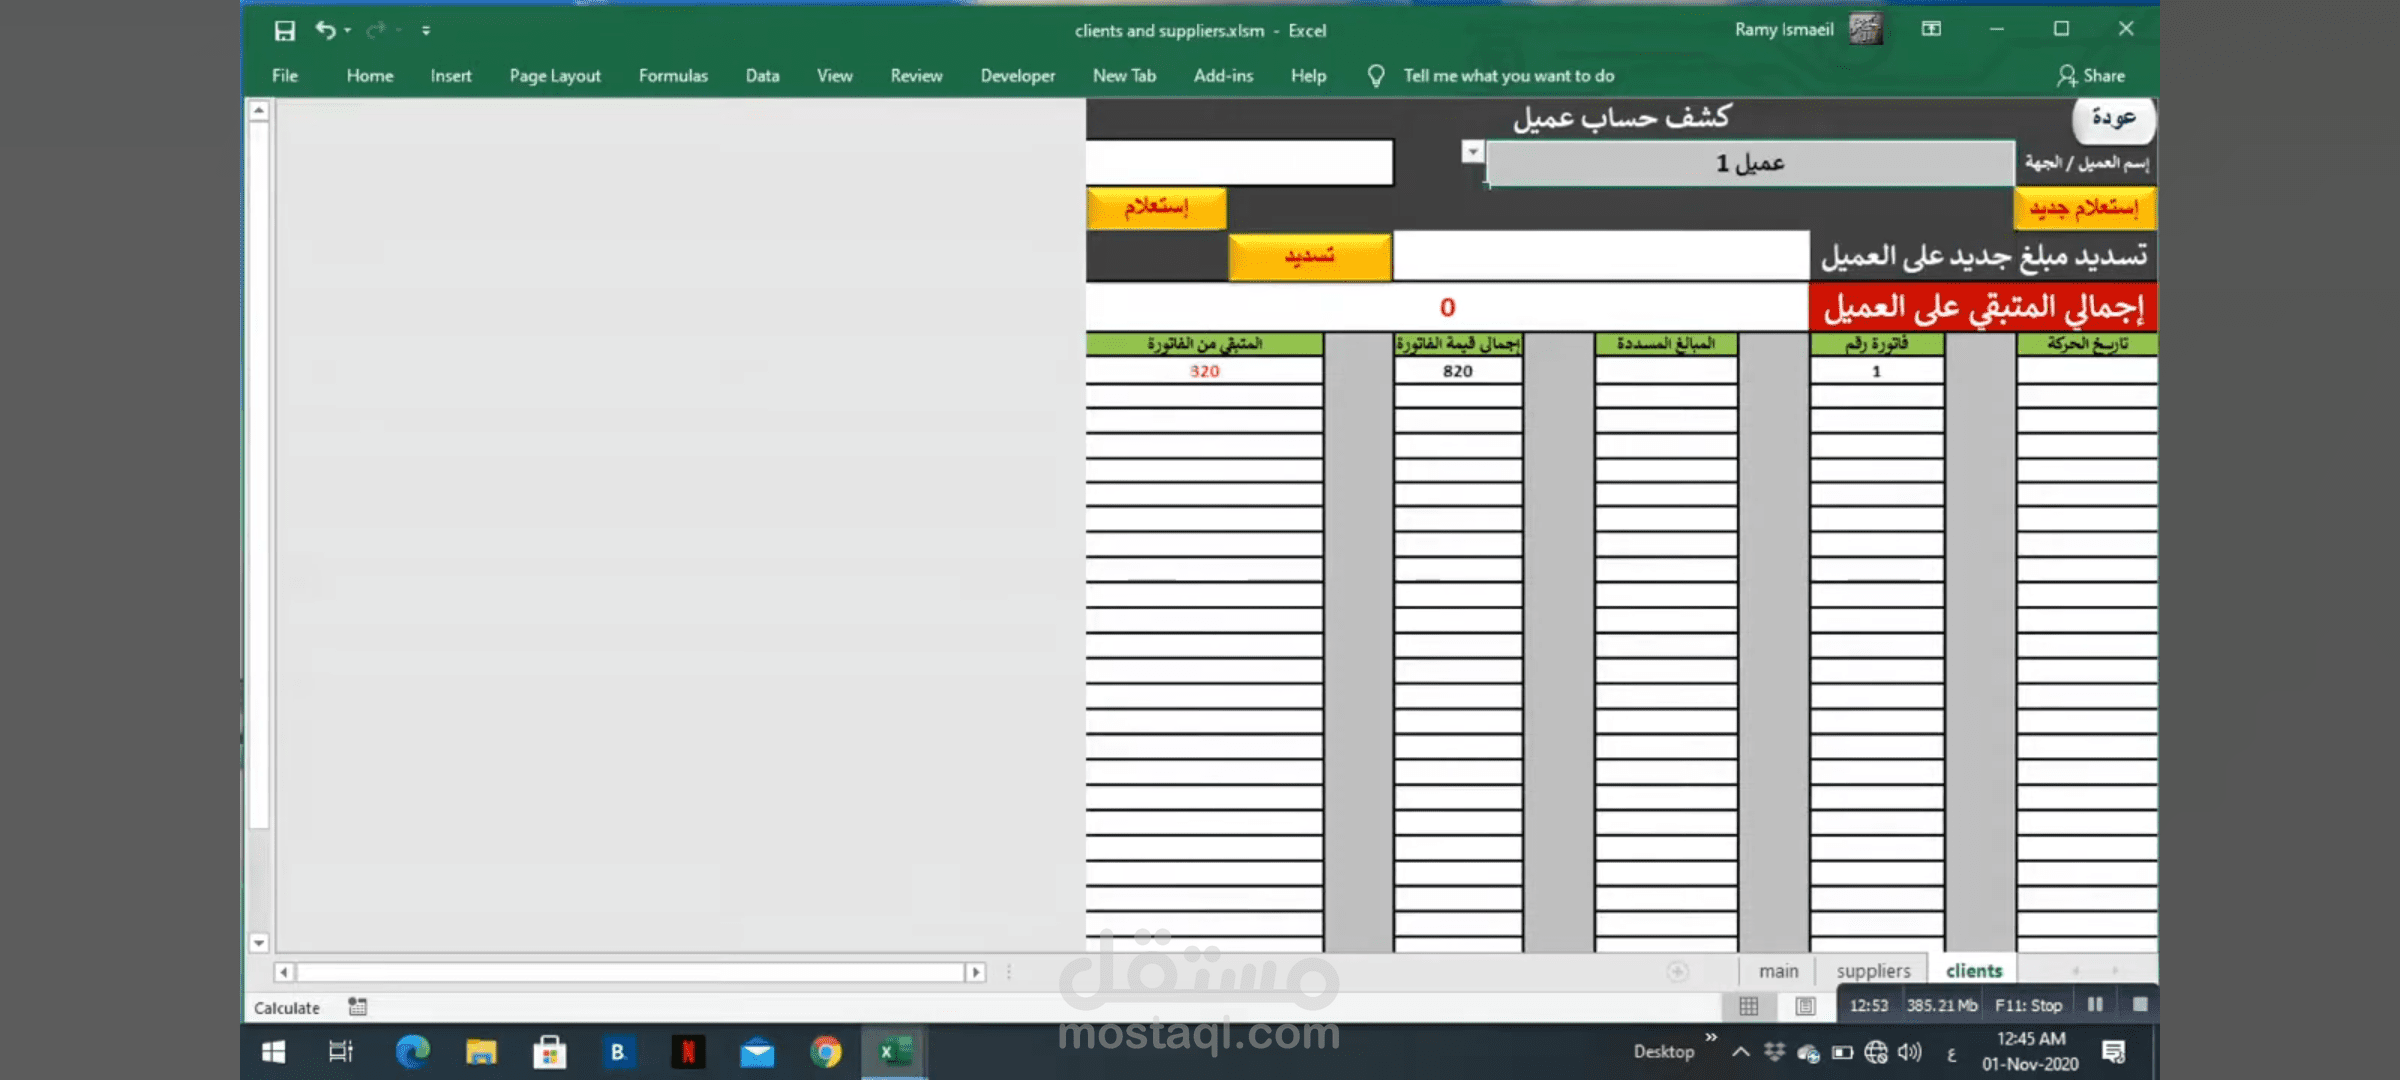Click the blank white cell above إستعلام button

(1239, 162)
